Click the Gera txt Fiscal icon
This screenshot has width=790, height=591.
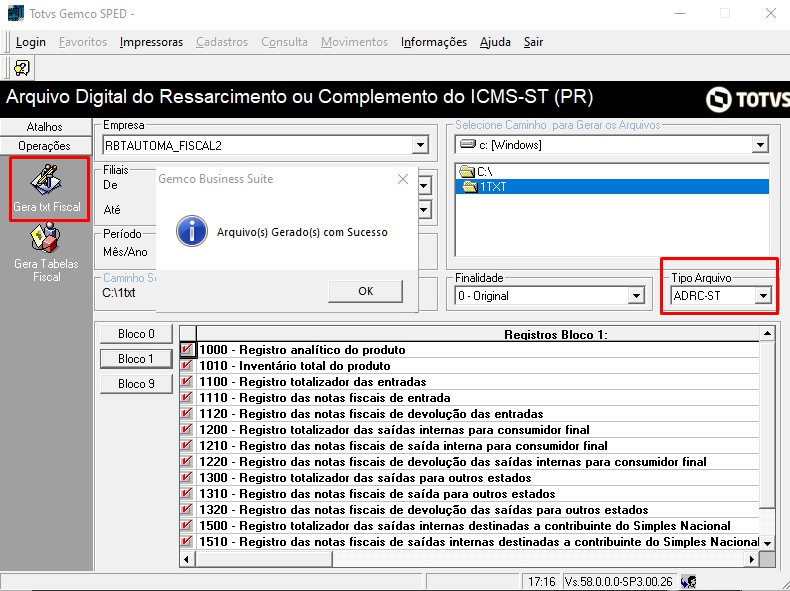[46, 180]
